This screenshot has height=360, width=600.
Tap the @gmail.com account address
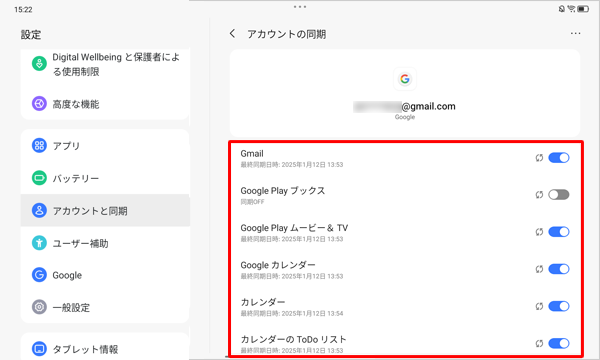pos(404,106)
